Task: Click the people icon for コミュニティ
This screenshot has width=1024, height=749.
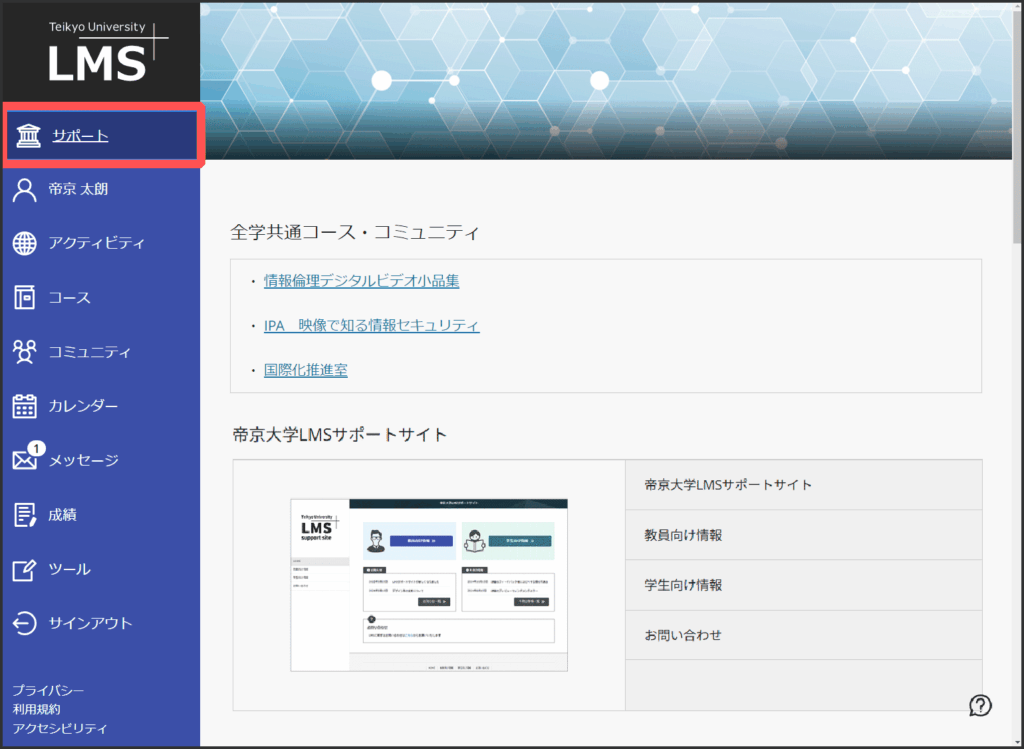Action: (x=25, y=352)
